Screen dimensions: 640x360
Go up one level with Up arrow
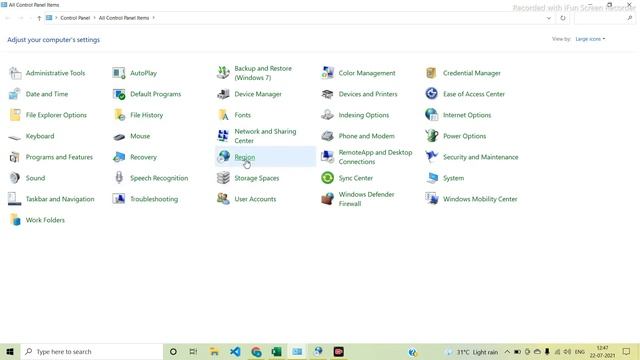click(x=39, y=18)
